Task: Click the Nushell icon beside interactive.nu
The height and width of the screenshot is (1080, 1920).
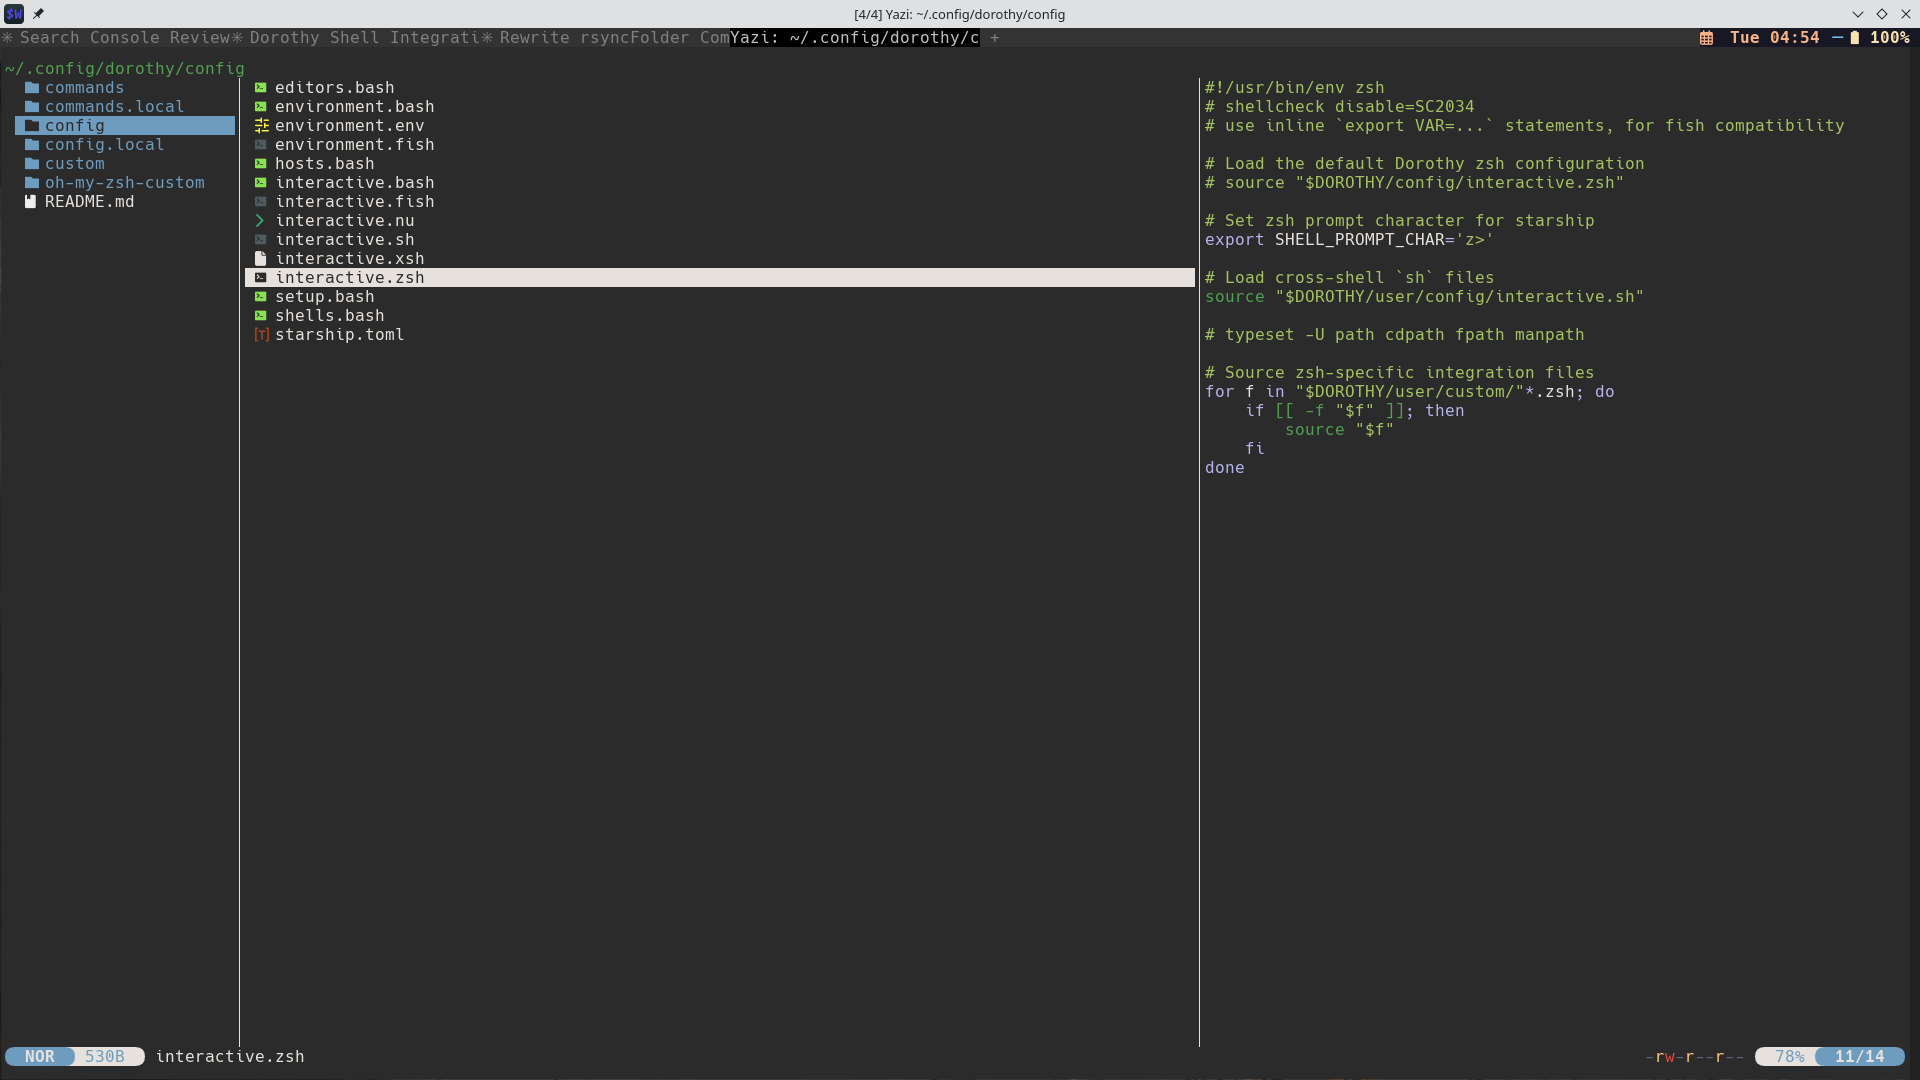Action: 259,220
